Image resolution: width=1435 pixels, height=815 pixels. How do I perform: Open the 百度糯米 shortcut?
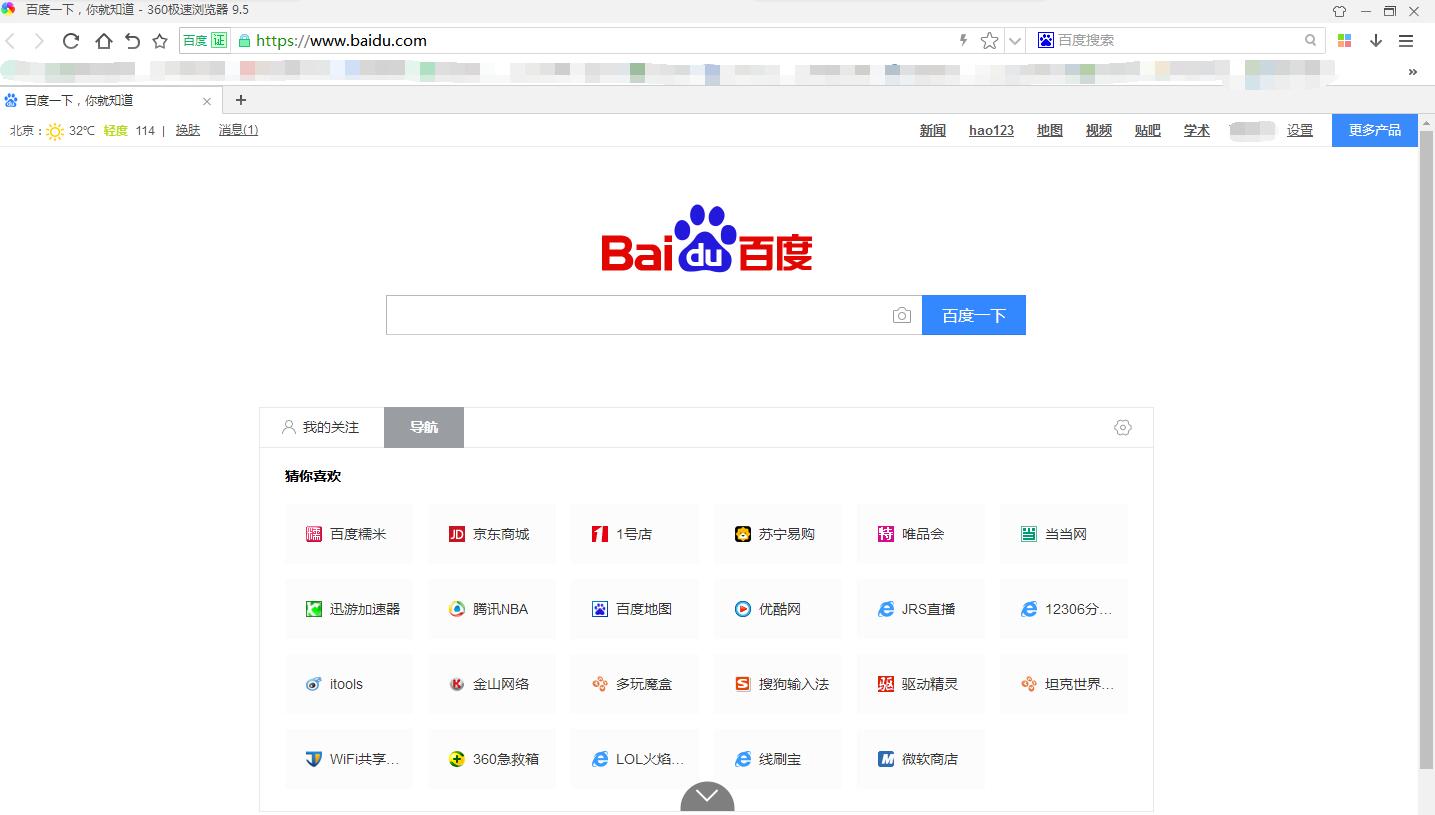pos(348,533)
